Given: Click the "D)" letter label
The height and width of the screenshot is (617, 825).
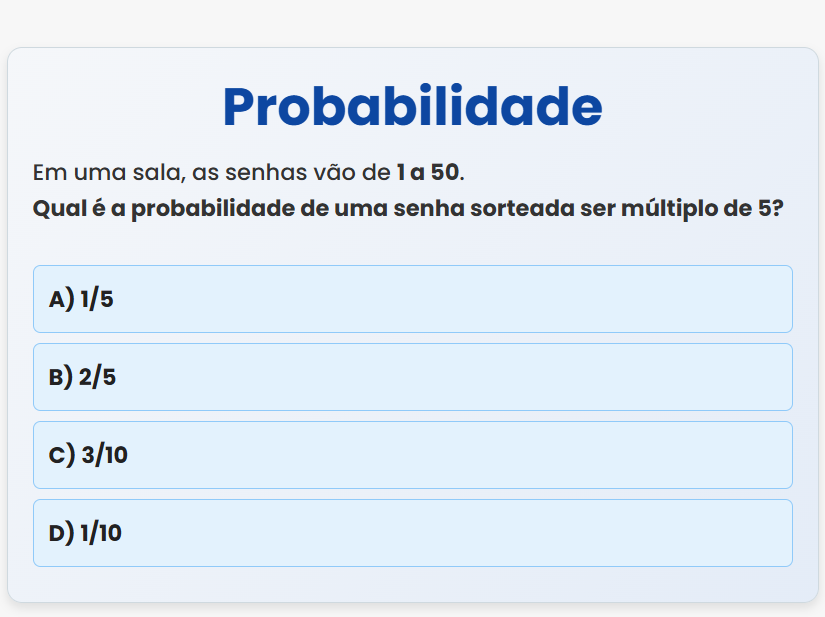Looking at the screenshot, I should pos(61,533).
